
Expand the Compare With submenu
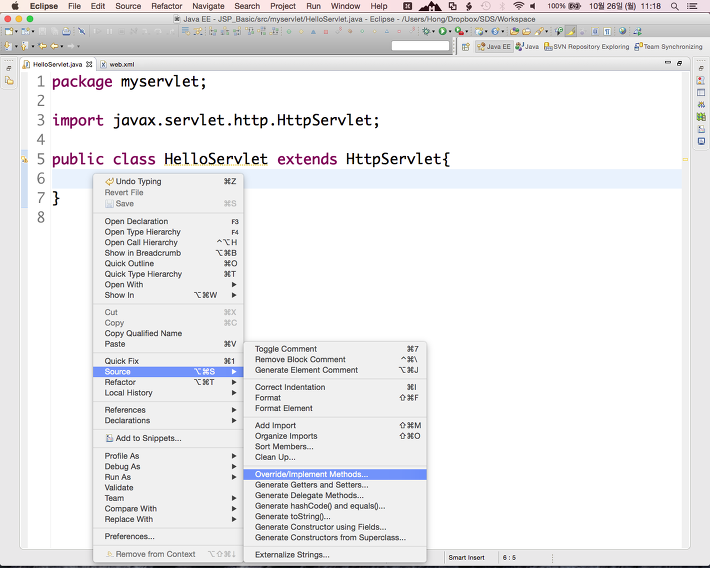168,508
